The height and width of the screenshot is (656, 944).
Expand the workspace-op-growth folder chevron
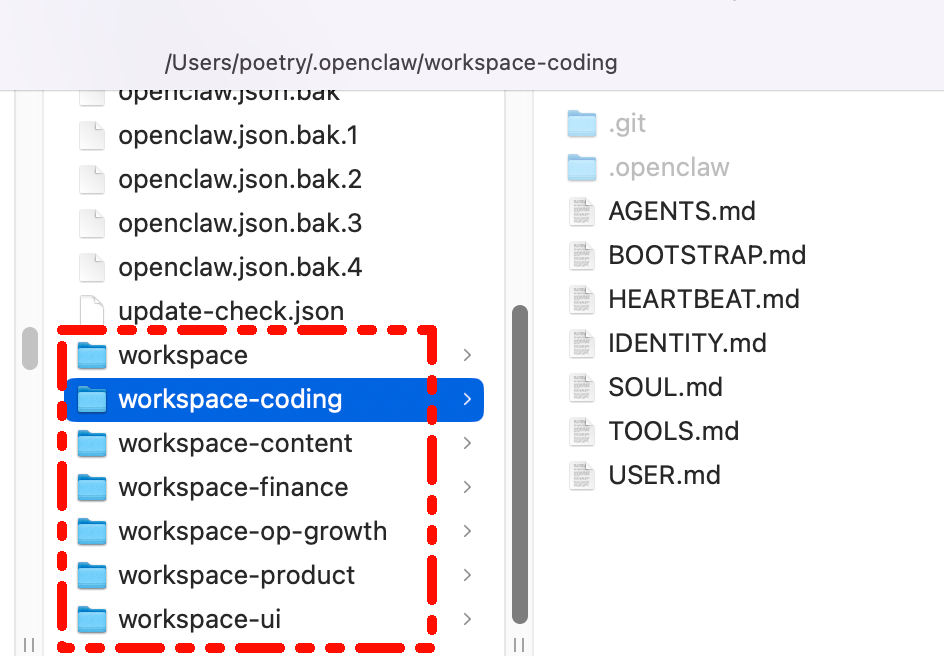click(467, 532)
